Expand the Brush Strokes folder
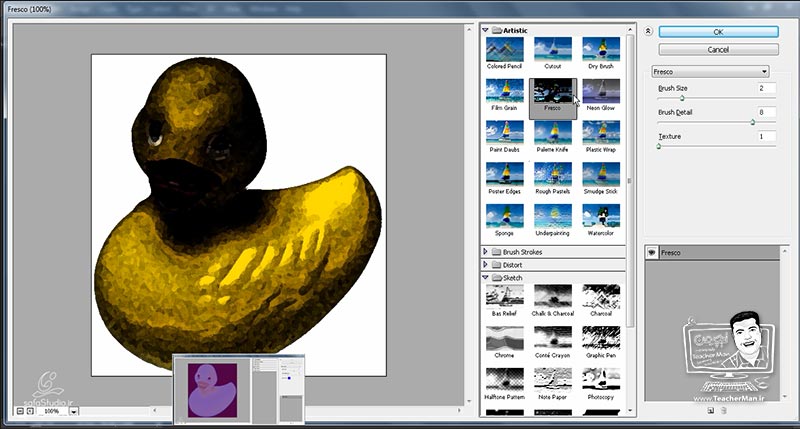The height and width of the screenshot is (429, 800). click(485, 251)
